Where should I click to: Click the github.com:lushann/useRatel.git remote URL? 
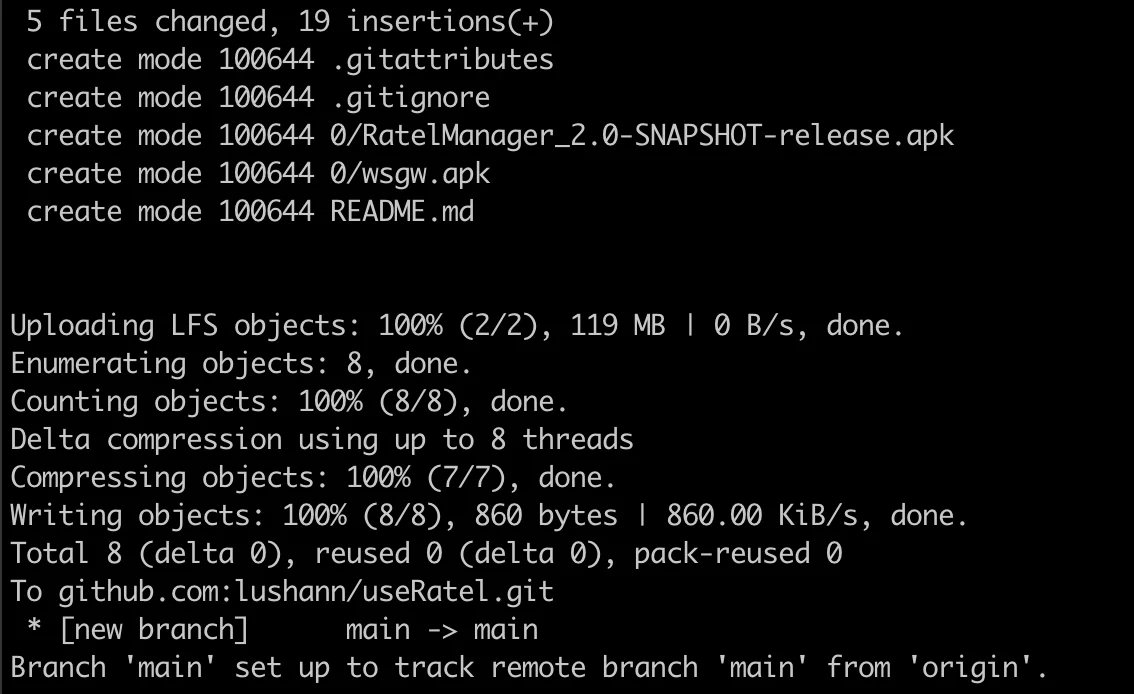pyautogui.click(x=305, y=591)
